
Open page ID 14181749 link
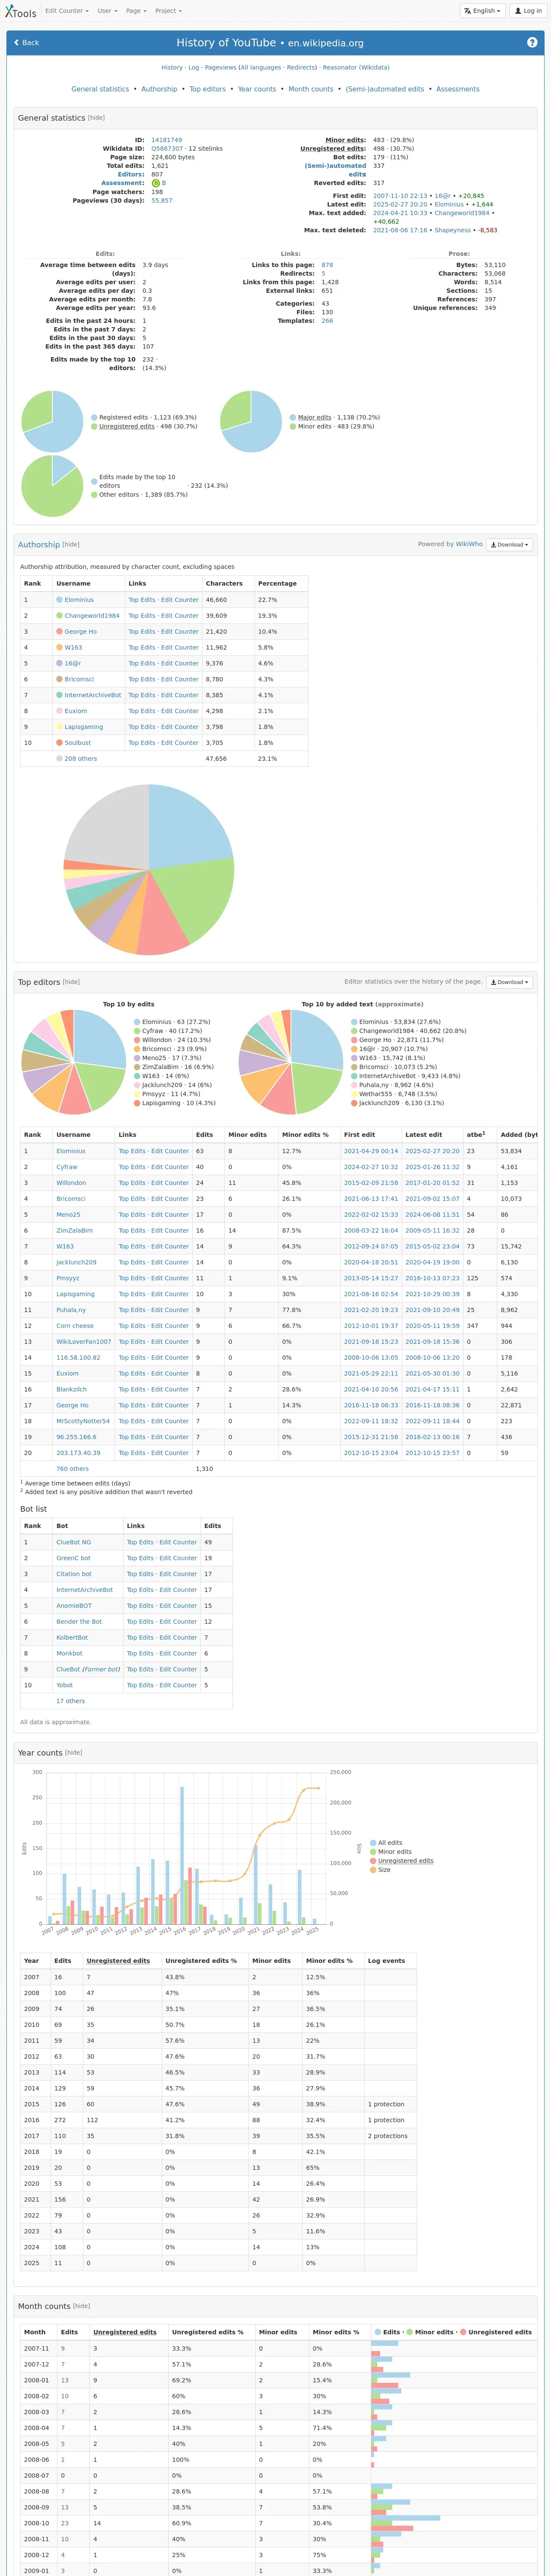[167, 140]
